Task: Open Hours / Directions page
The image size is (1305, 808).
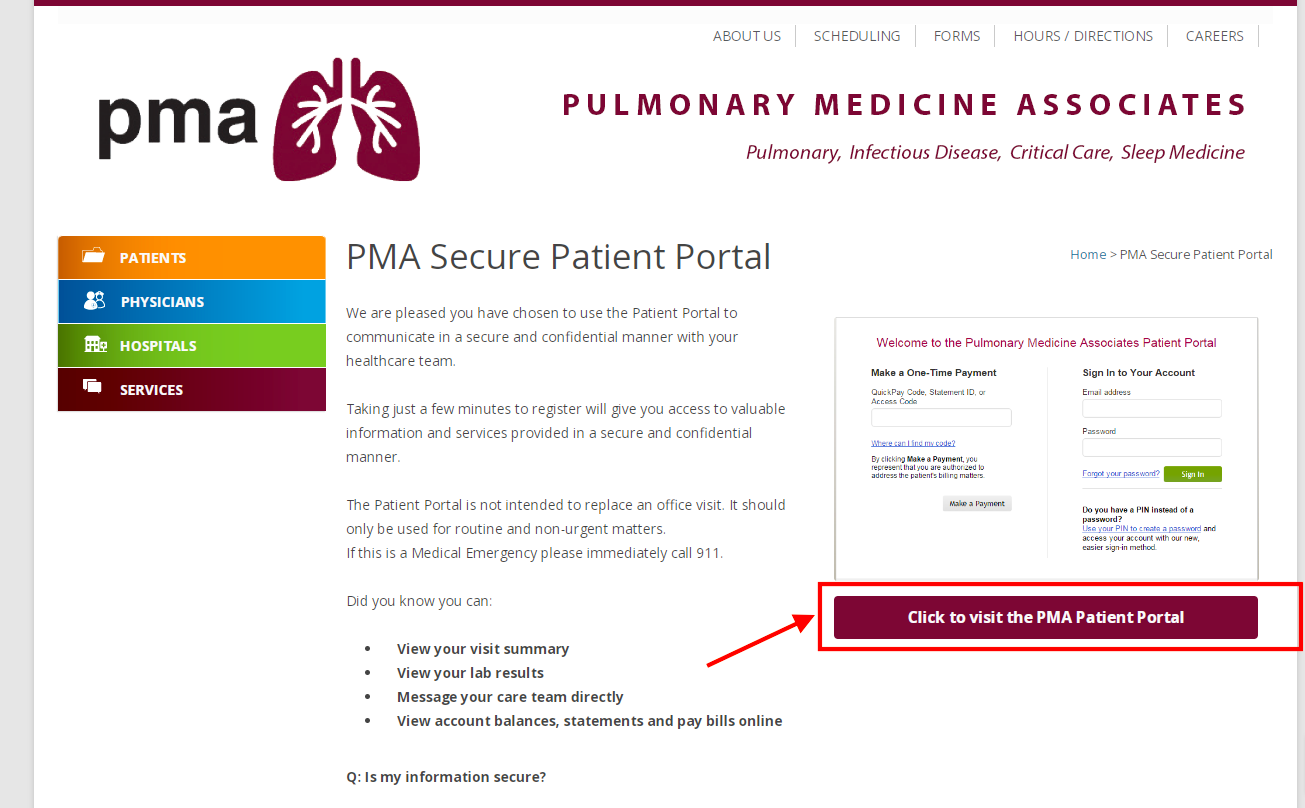Action: pos(1083,36)
